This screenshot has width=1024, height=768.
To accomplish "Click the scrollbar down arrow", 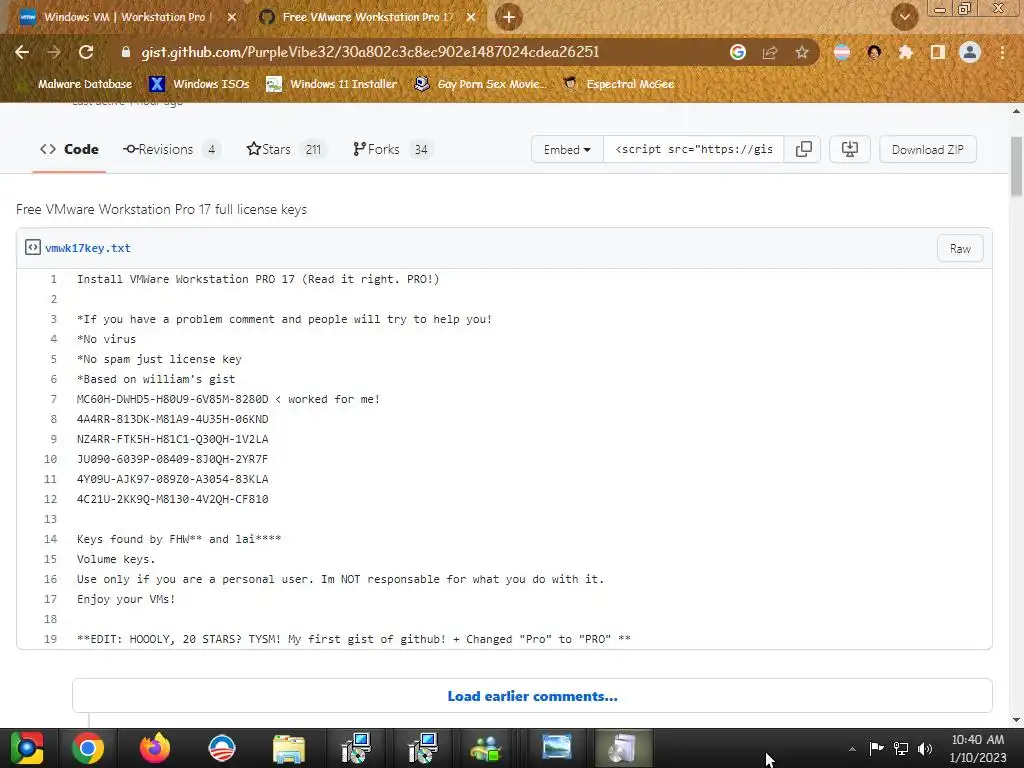I will (x=1017, y=720).
